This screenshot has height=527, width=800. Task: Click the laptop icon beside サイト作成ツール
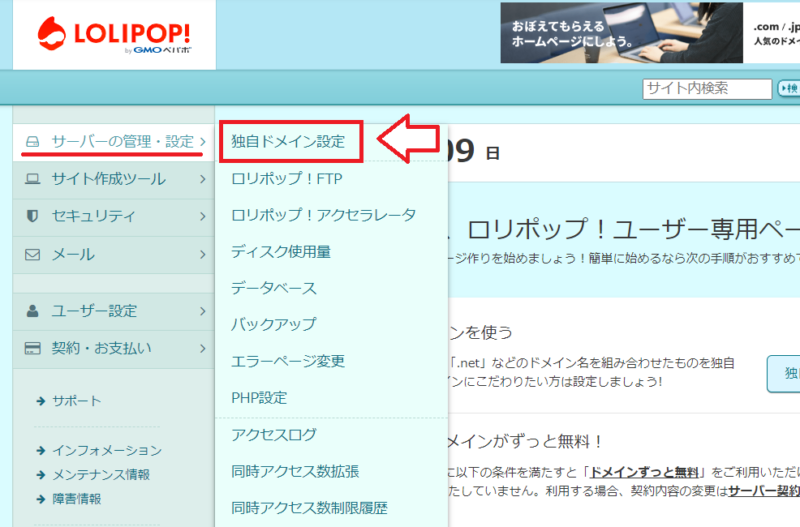click(32, 179)
